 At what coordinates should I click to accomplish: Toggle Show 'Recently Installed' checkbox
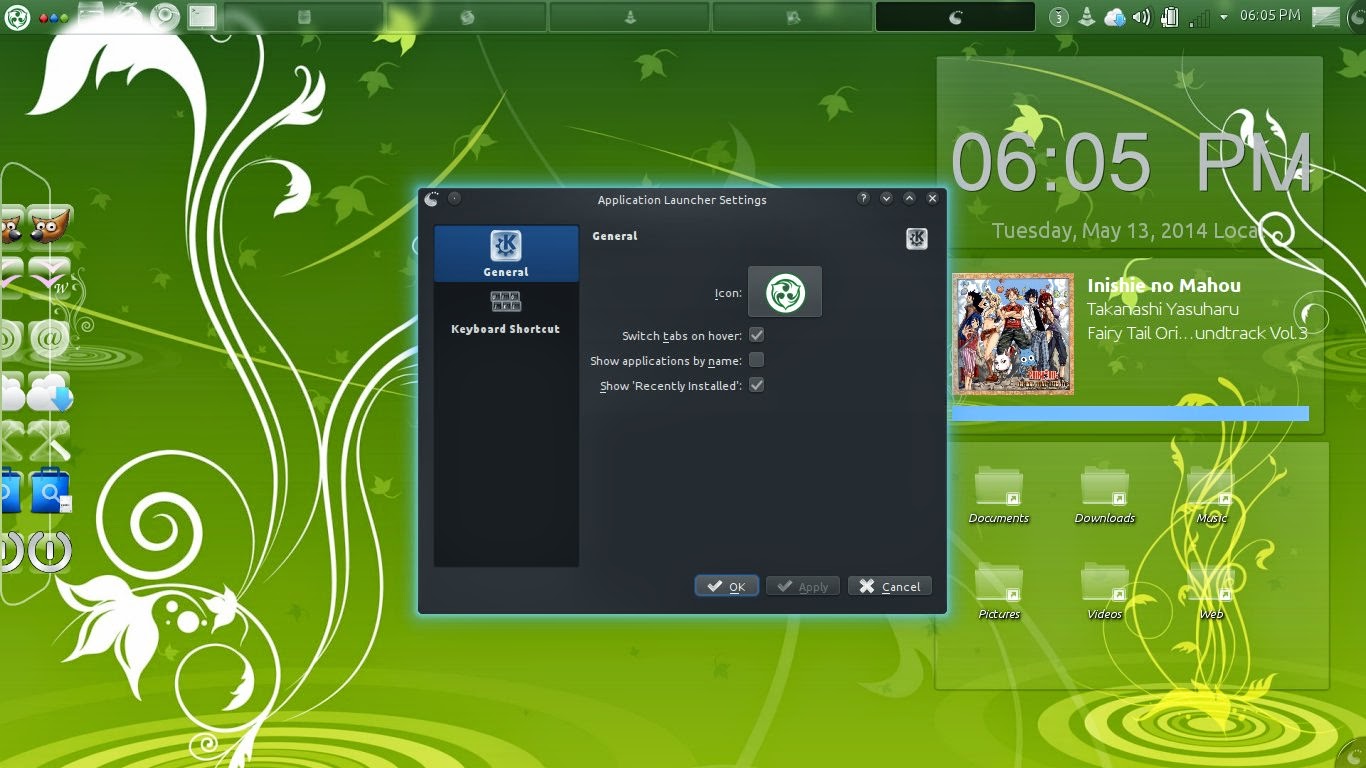point(757,385)
